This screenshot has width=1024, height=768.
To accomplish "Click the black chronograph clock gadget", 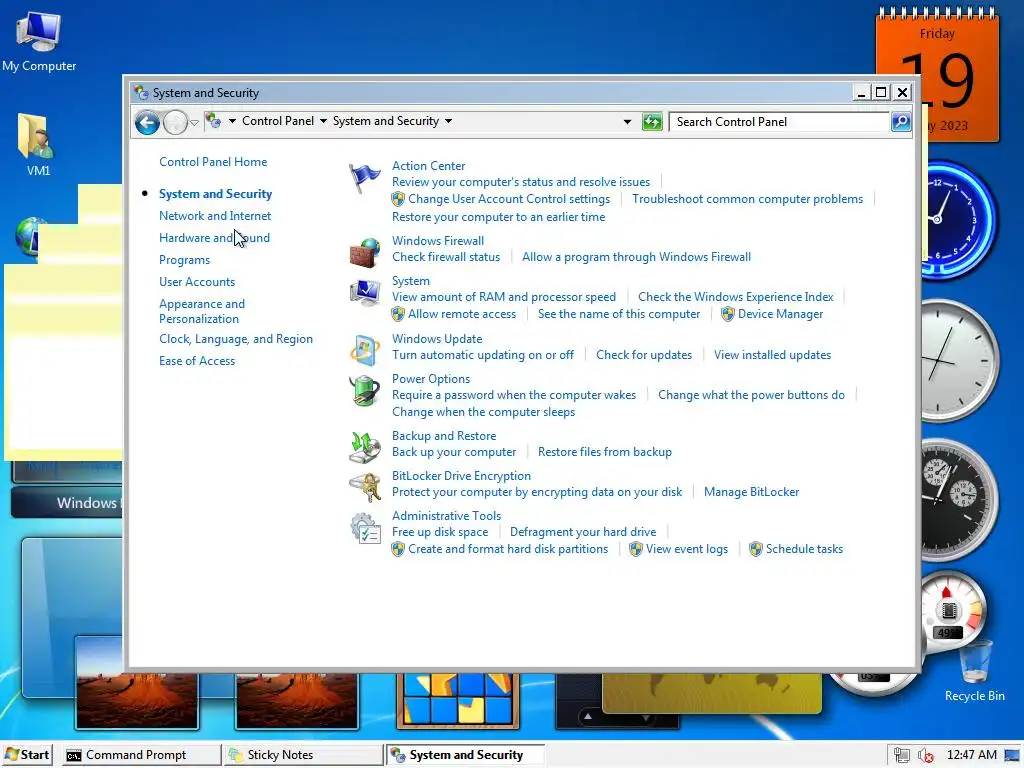I will (x=959, y=499).
